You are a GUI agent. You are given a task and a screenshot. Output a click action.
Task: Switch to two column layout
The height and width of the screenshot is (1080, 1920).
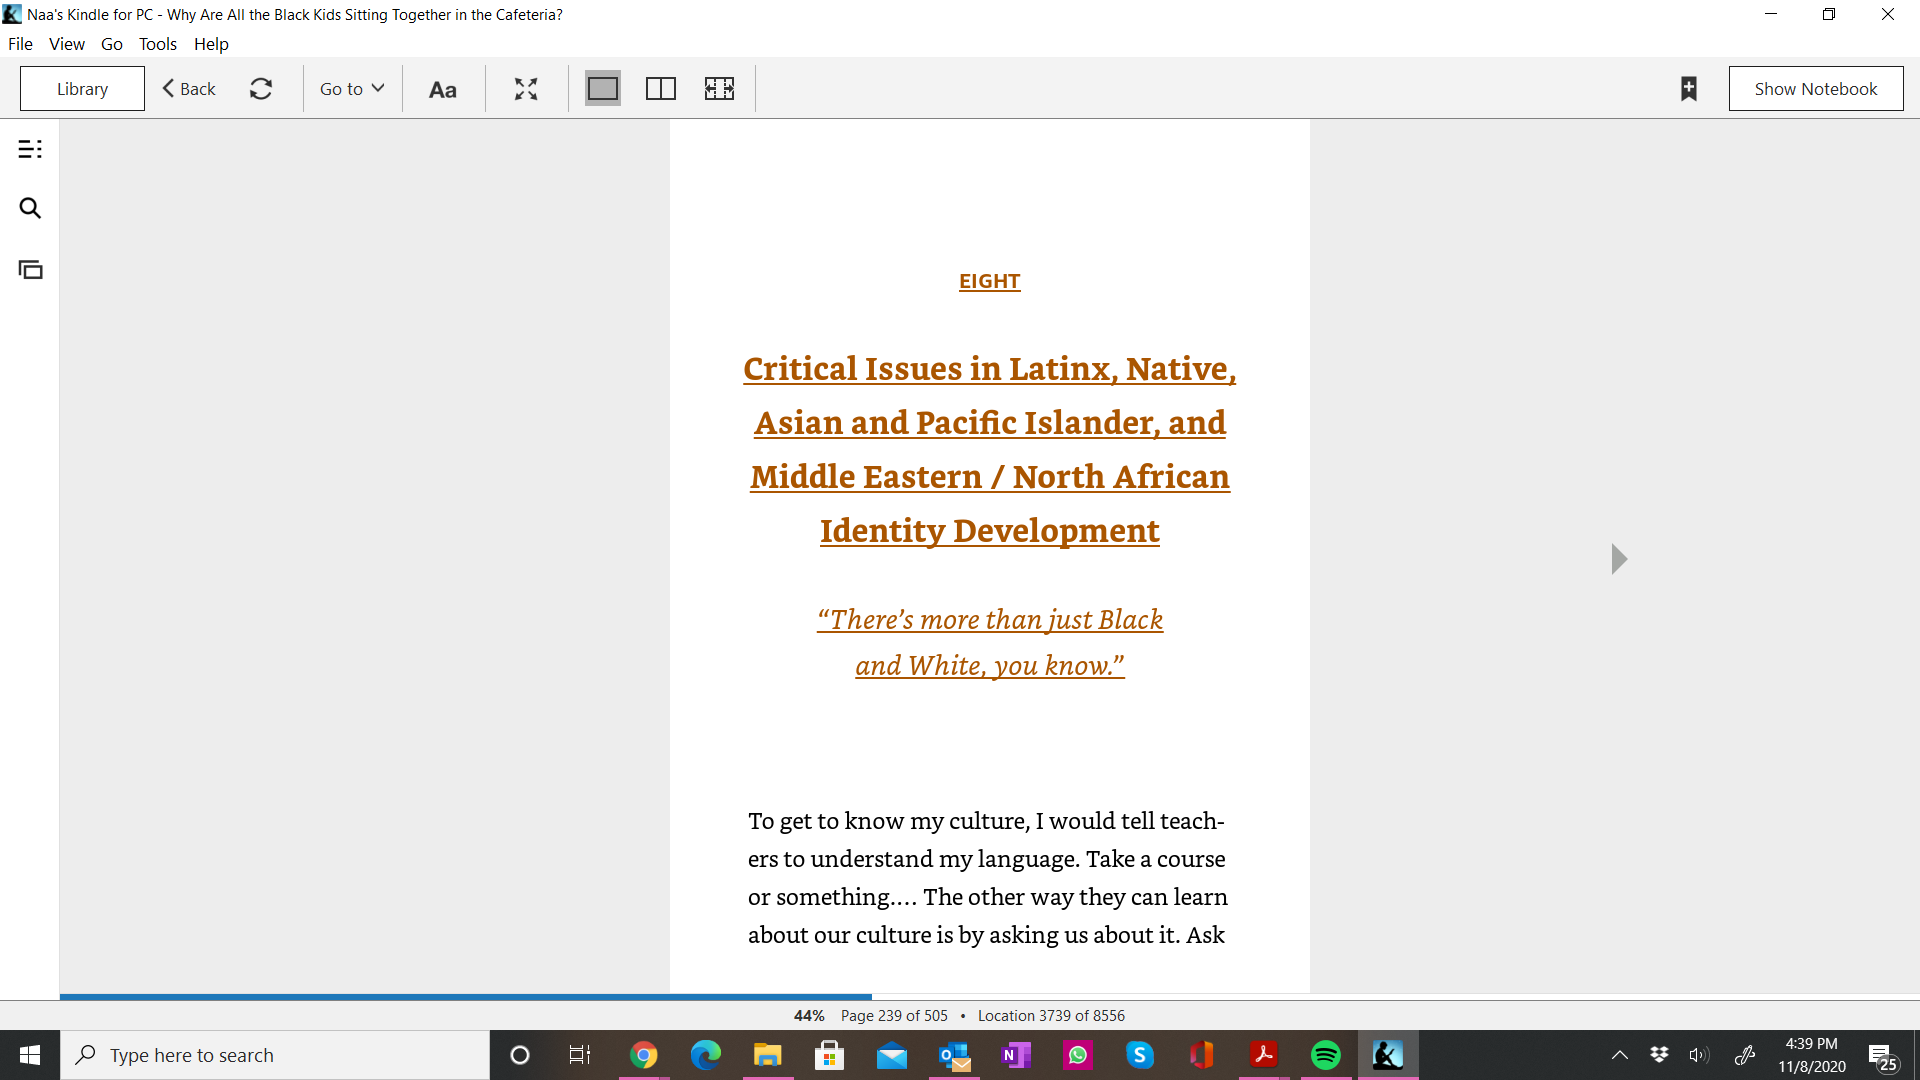tap(661, 89)
